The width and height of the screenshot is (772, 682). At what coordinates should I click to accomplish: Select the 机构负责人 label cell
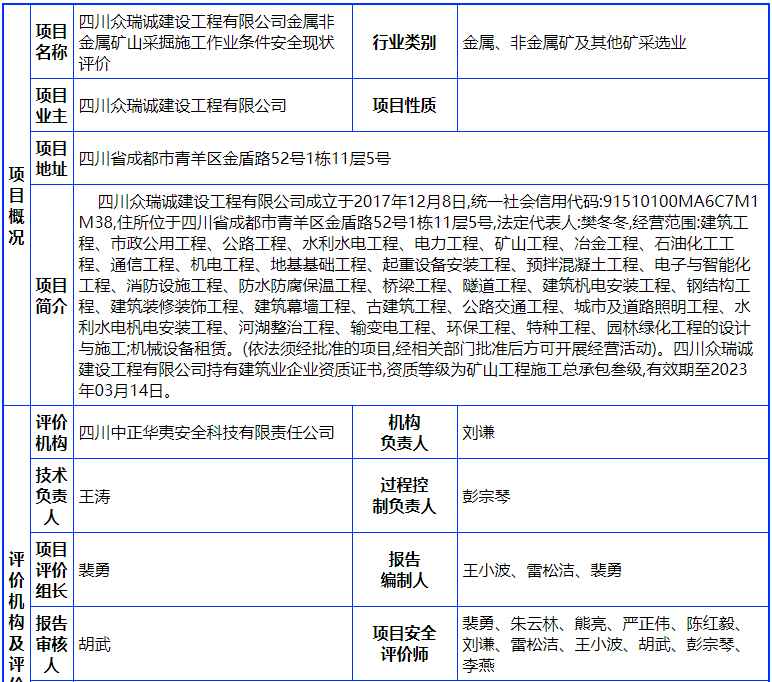(x=405, y=432)
